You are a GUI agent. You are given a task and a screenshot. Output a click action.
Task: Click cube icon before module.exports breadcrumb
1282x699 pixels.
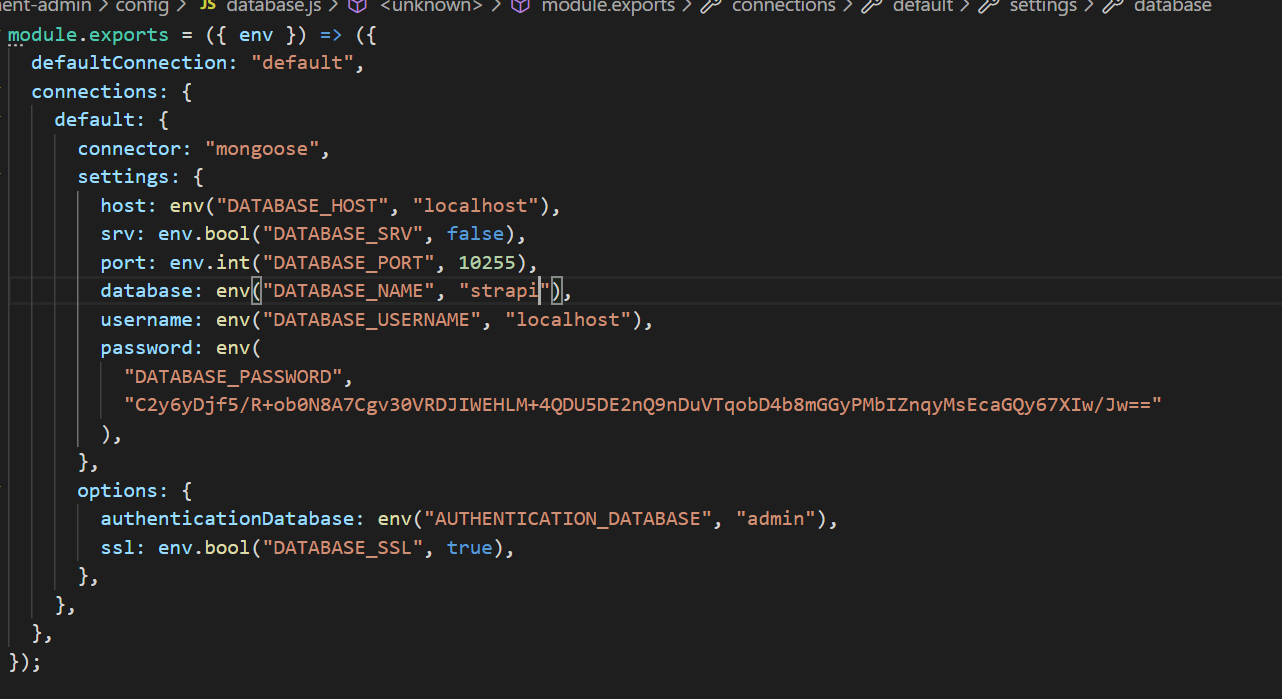(520, 6)
